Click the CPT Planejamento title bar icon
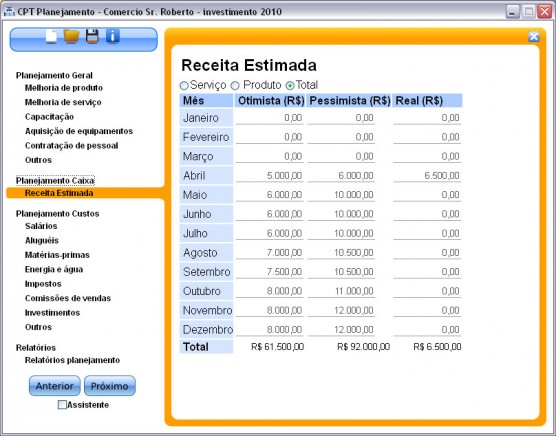 coord(9,12)
